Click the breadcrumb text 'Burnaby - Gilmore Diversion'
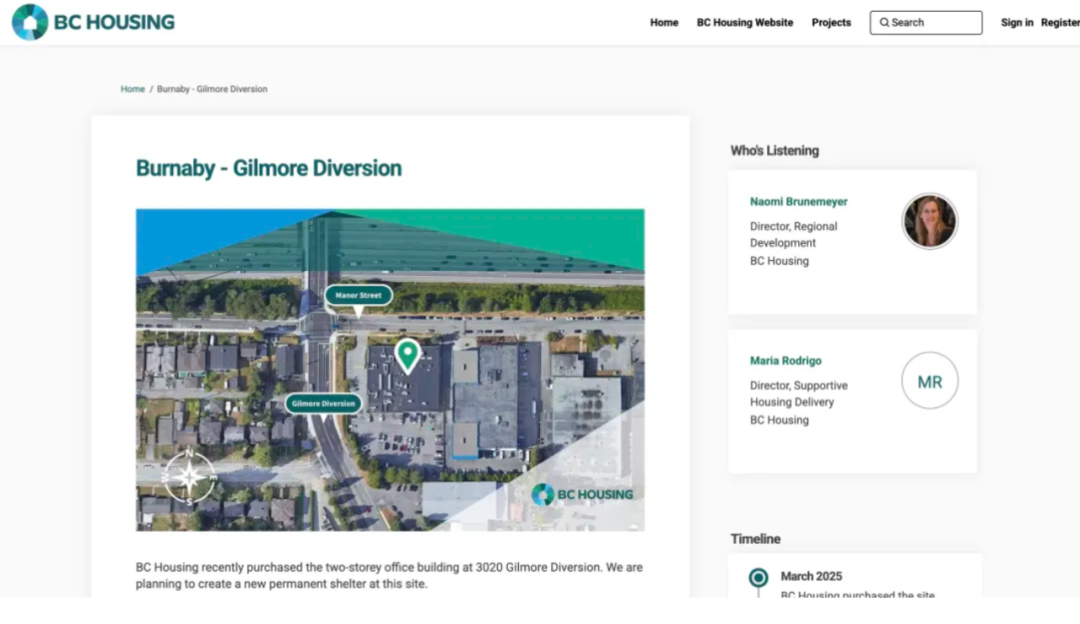1080x624 pixels. click(212, 89)
